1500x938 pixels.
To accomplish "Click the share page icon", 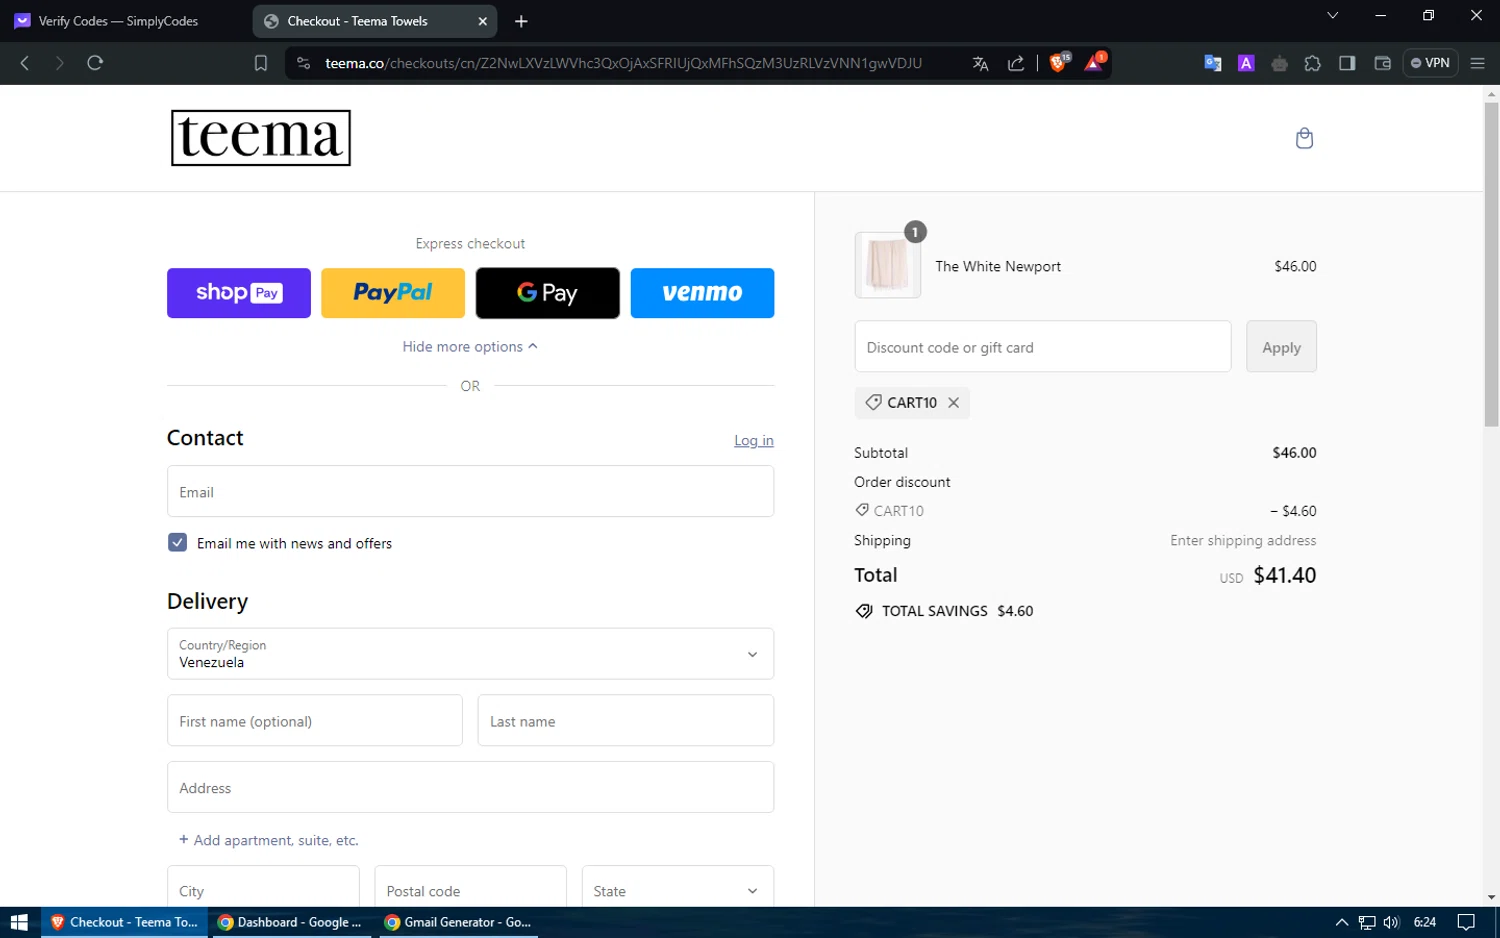I will (1016, 63).
